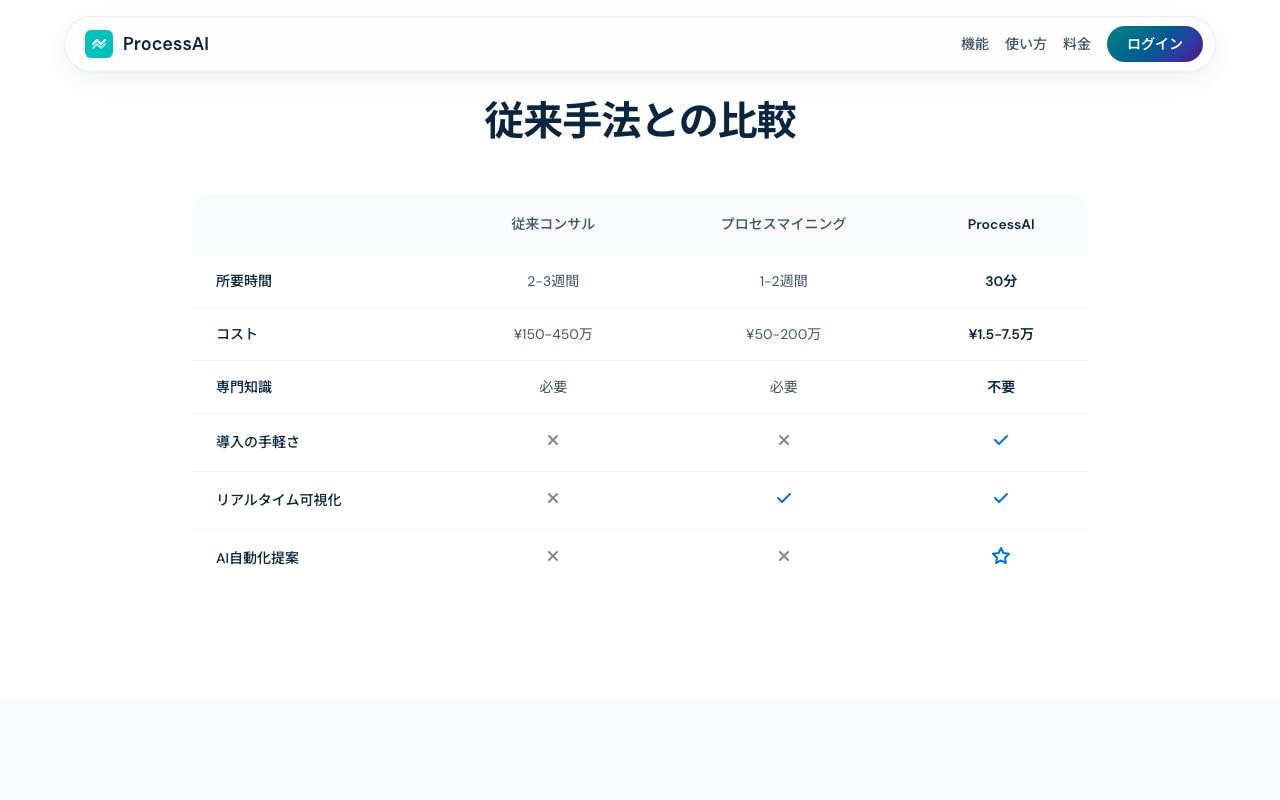Click the checkmark for リアルタイム可視化 under プロセスマイニング
Viewport: 1280px width, 800px height.
tap(784, 498)
